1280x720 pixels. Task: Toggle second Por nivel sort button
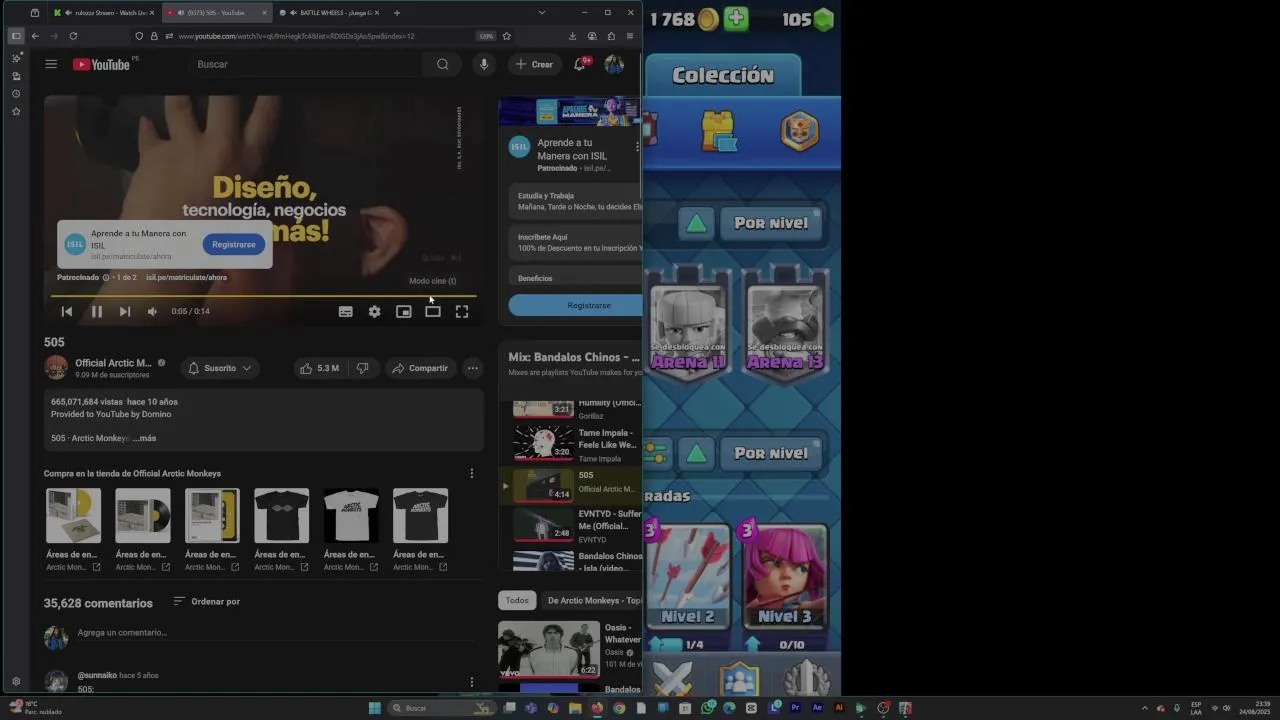771,453
